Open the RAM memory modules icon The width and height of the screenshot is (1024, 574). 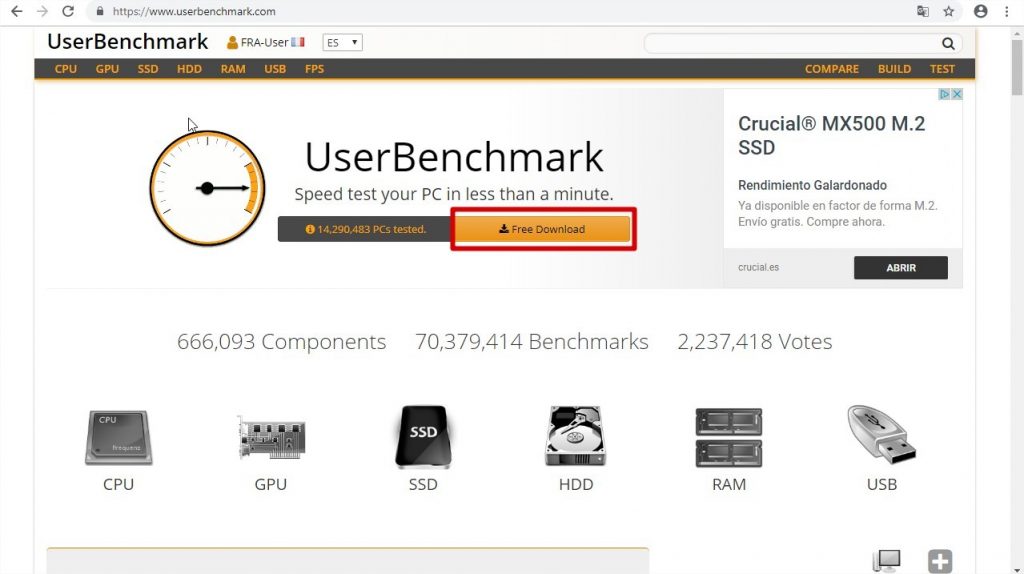(x=728, y=437)
